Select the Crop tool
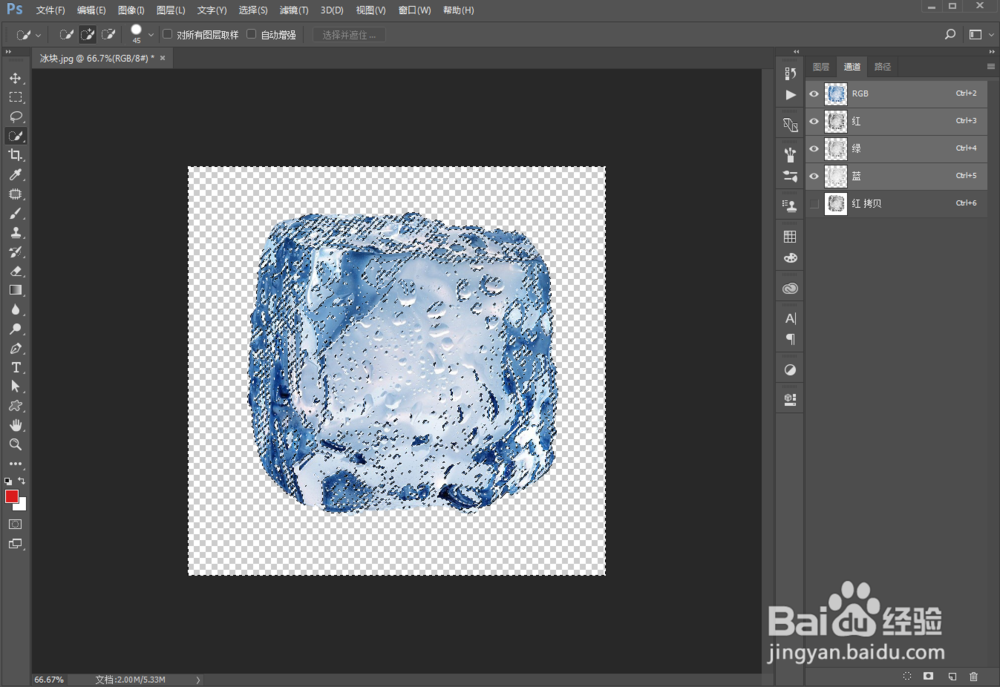1000x687 pixels. [15, 155]
